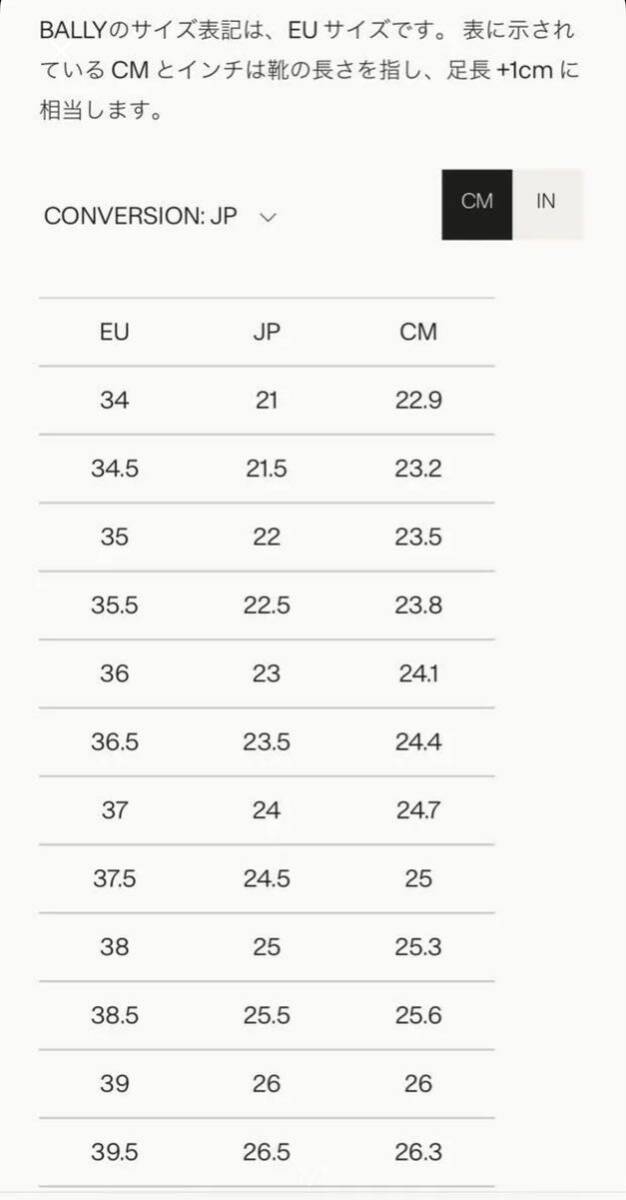The image size is (626, 1200).
Task: Click JP size 26 cell
Action: click(266, 1084)
